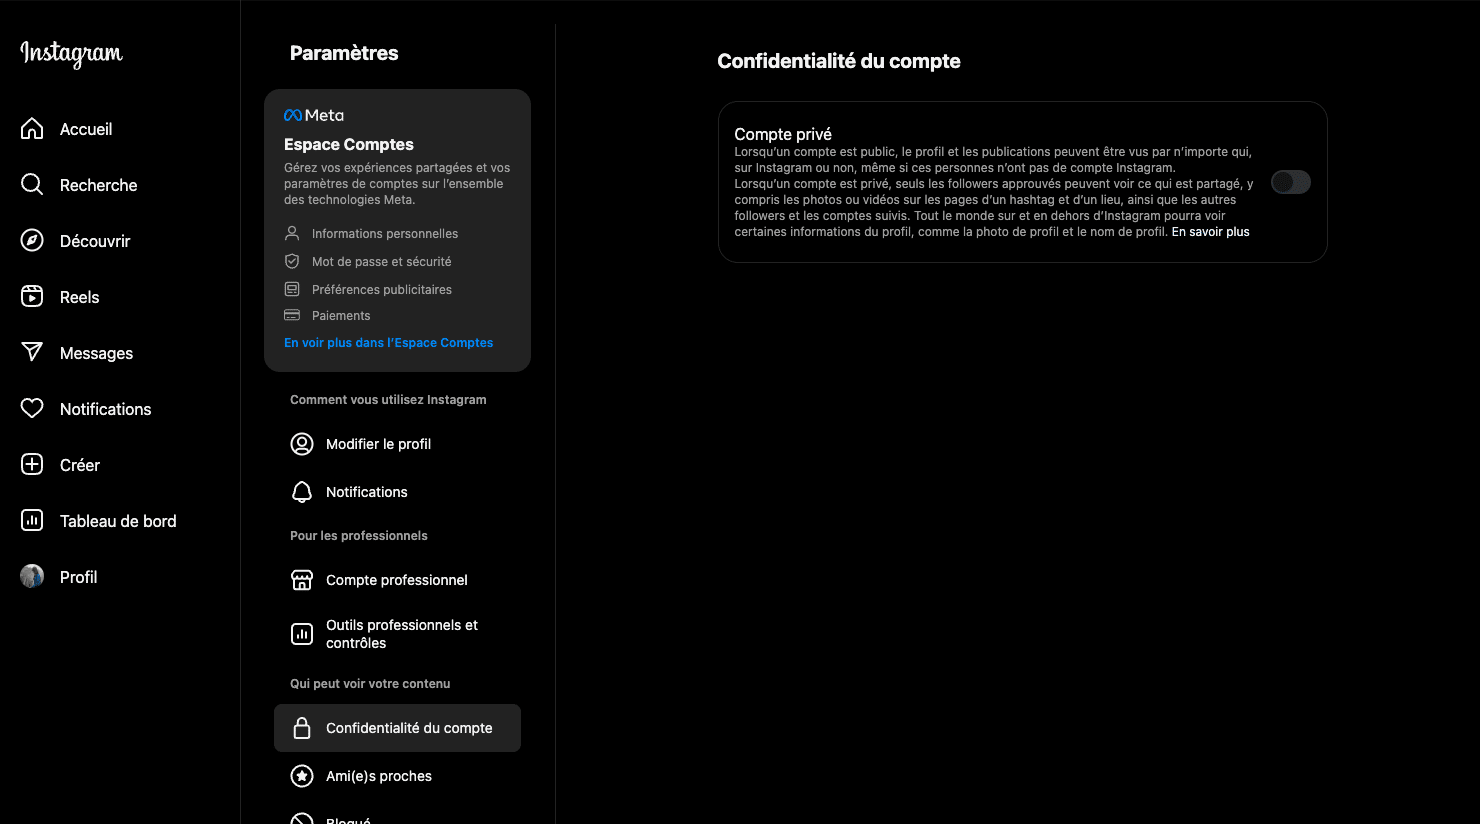Viewport: 1480px width, 824px height.
Task: Click the Notifications heart icon
Action: (32, 409)
